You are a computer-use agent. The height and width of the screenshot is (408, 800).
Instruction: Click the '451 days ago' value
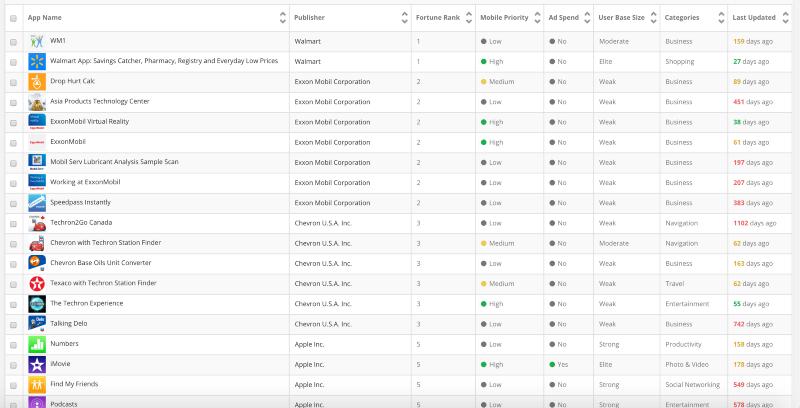(753, 102)
